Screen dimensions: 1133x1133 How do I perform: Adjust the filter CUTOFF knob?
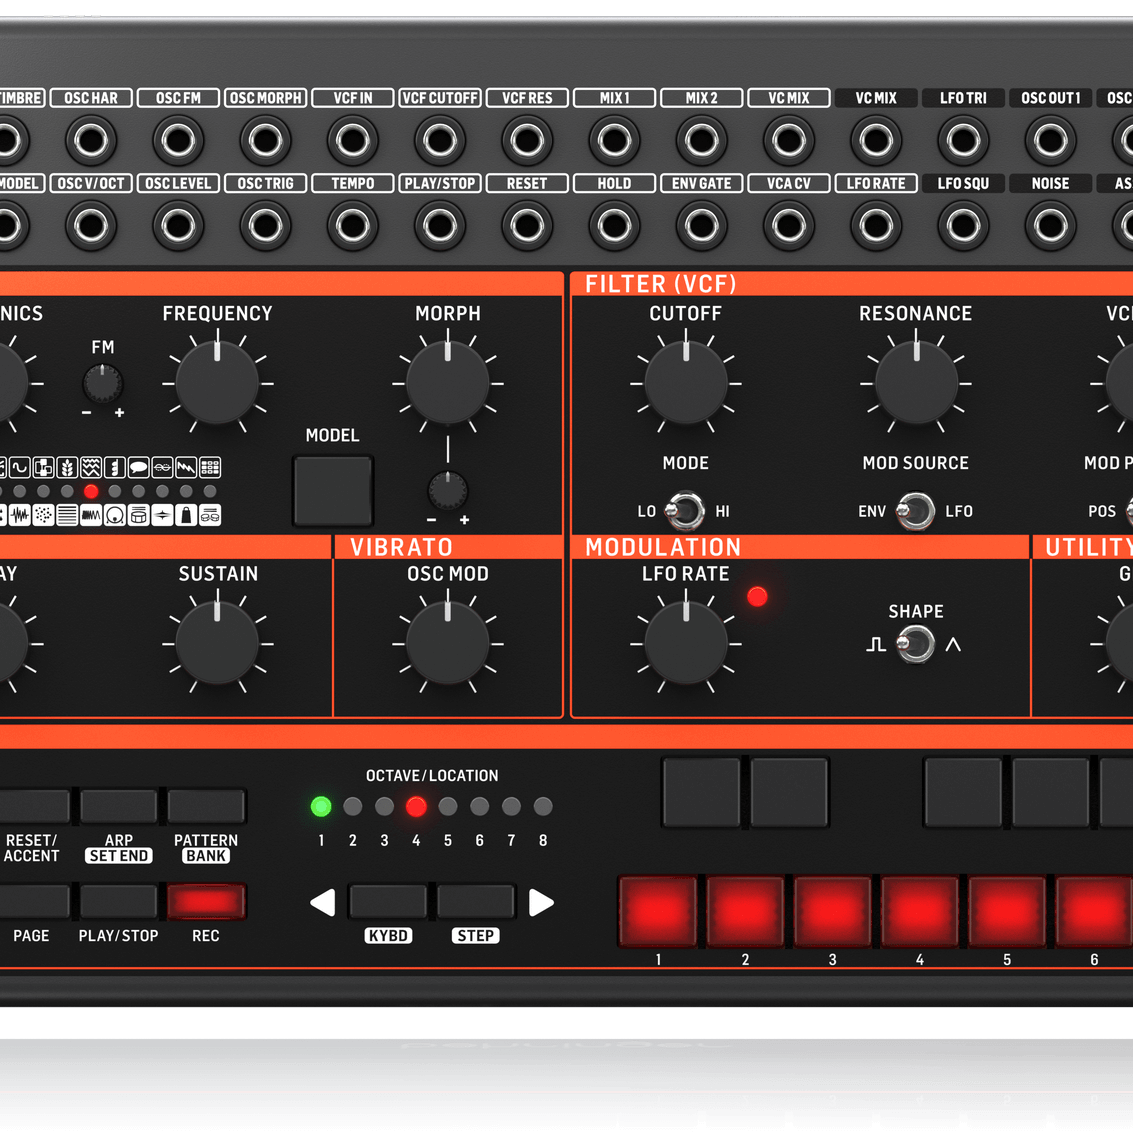pos(686,382)
